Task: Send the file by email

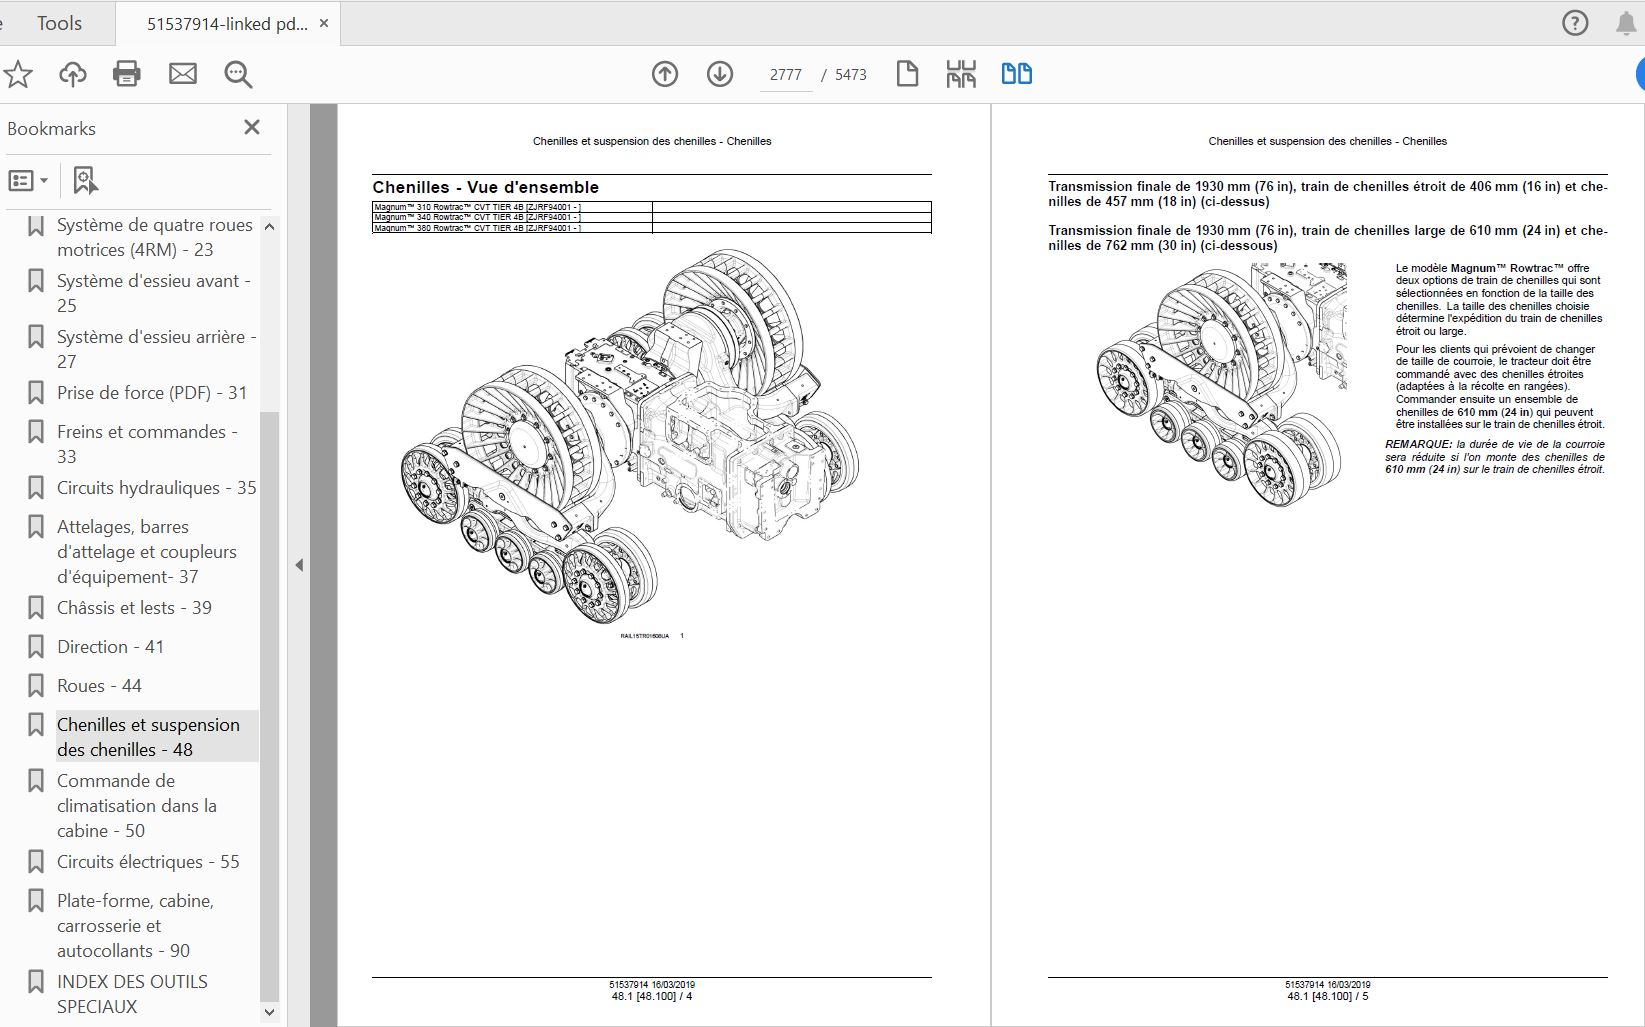Action: (183, 74)
